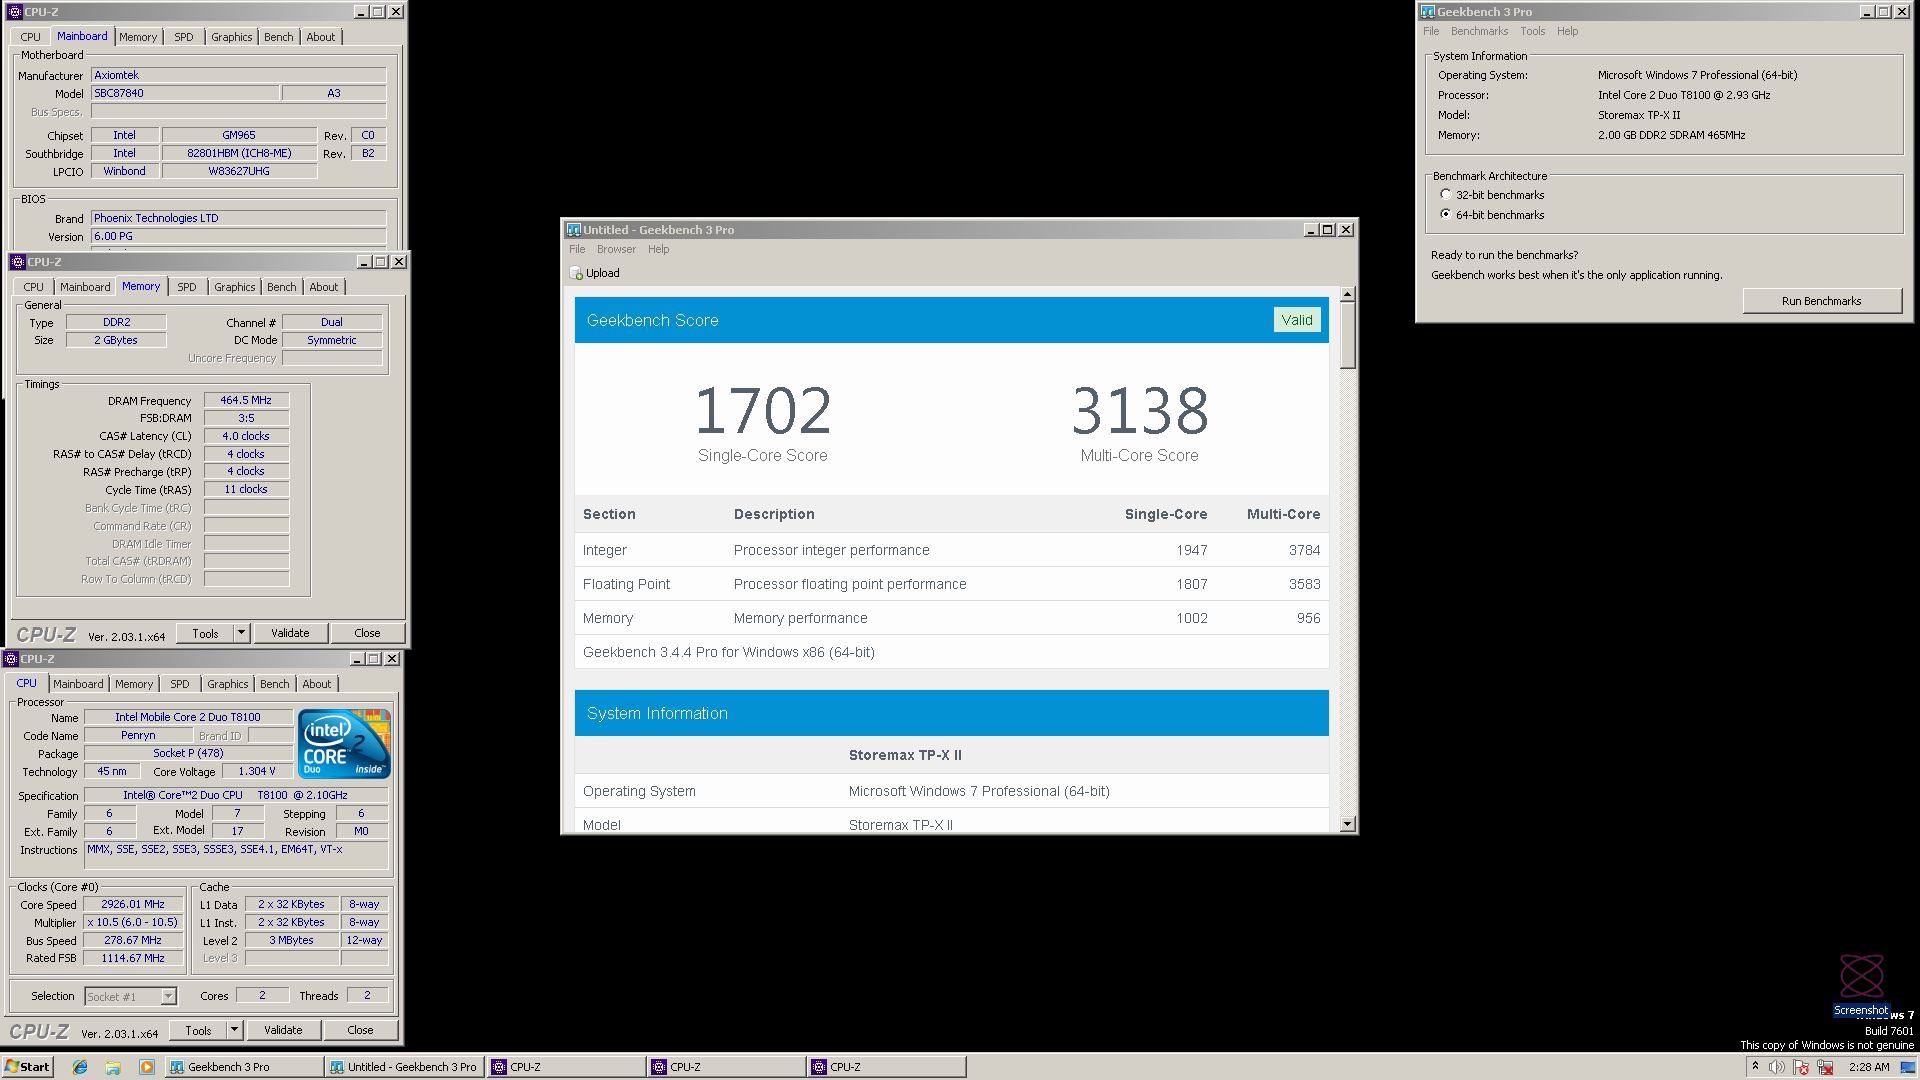Click the CPU-Z CPU window title icon

click(11, 659)
